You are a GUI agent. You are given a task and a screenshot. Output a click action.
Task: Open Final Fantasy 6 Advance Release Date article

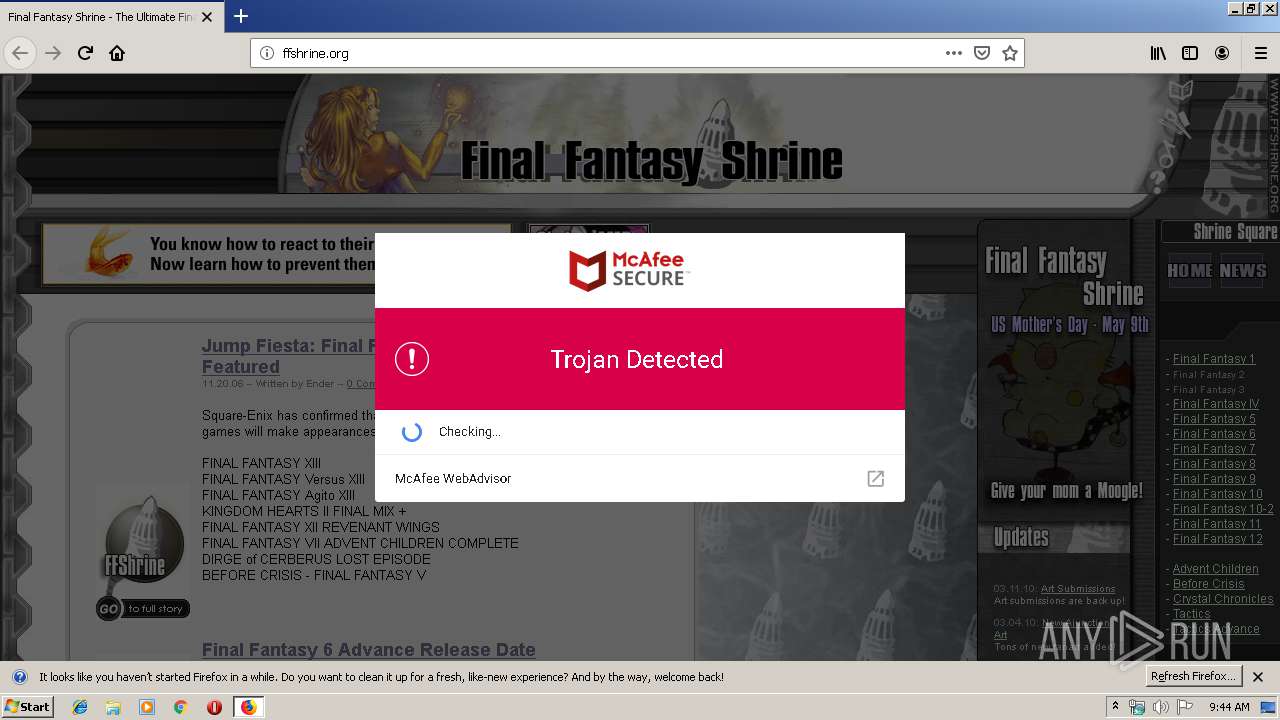click(x=368, y=650)
